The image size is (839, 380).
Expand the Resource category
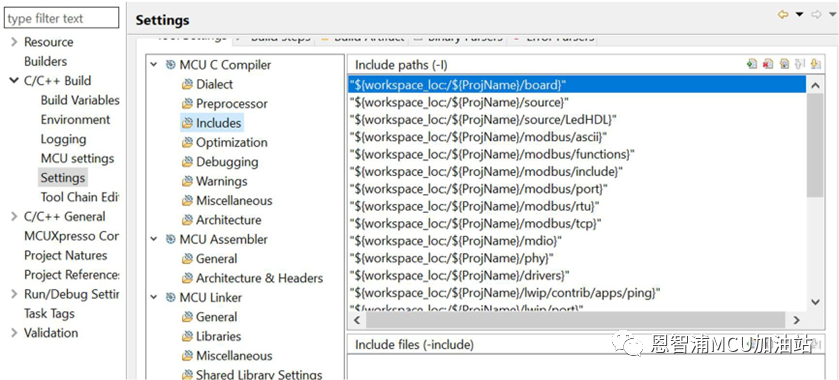click(14, 42)
